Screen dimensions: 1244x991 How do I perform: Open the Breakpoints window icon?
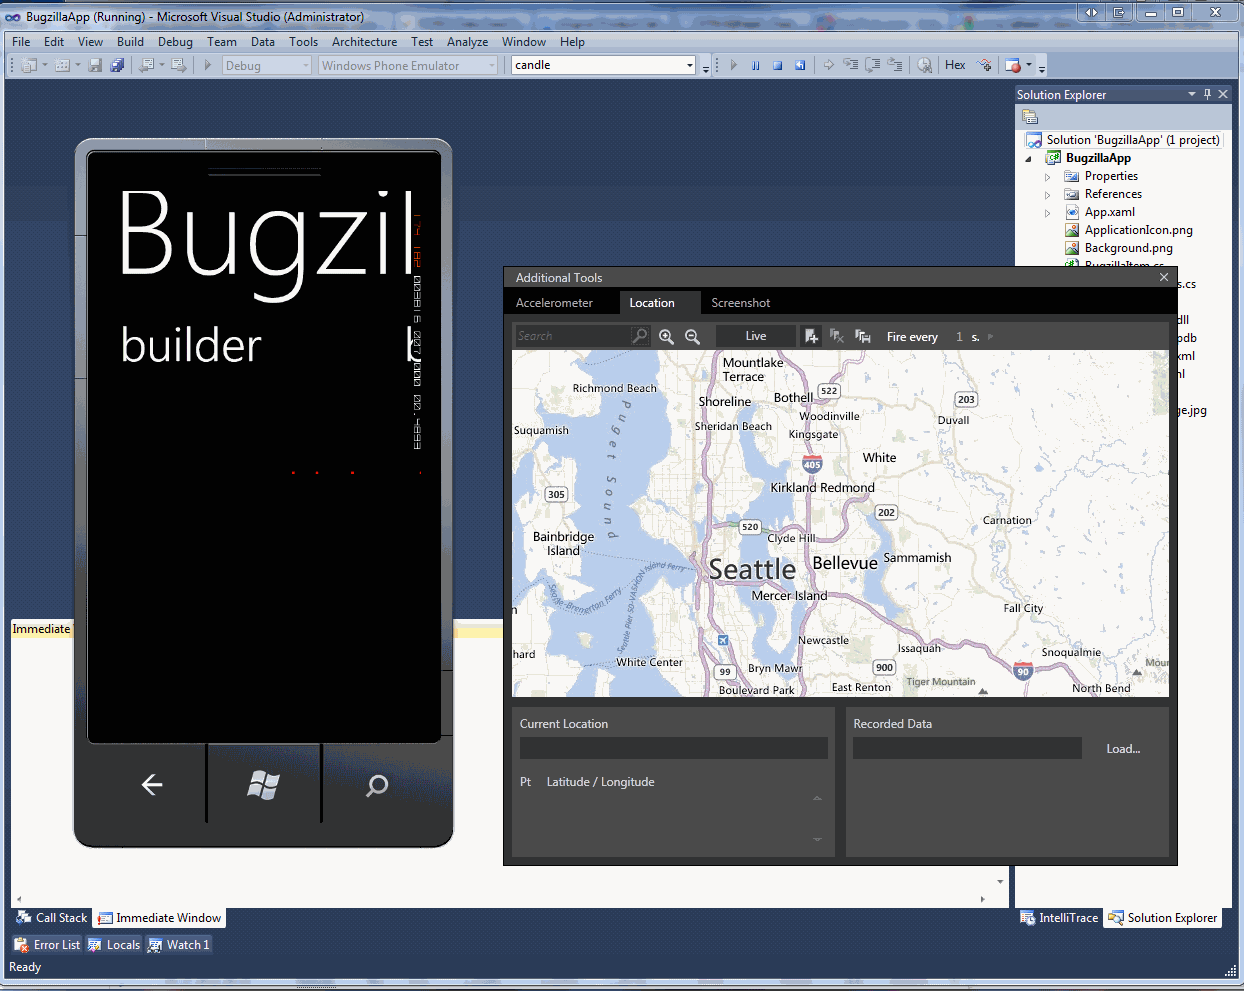1013,65
